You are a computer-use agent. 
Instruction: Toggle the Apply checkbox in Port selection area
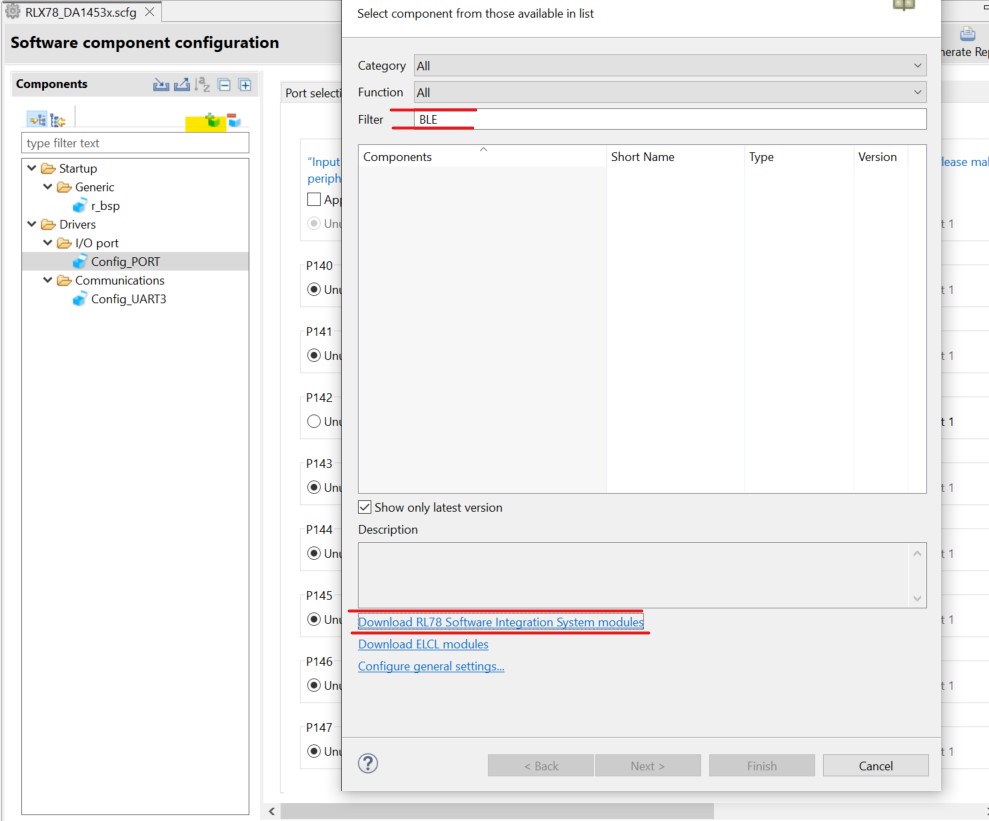[x=313, y=199]
